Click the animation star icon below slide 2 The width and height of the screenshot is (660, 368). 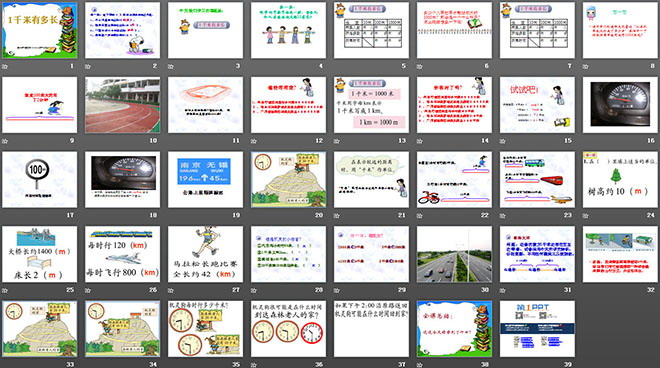point(88,67)
